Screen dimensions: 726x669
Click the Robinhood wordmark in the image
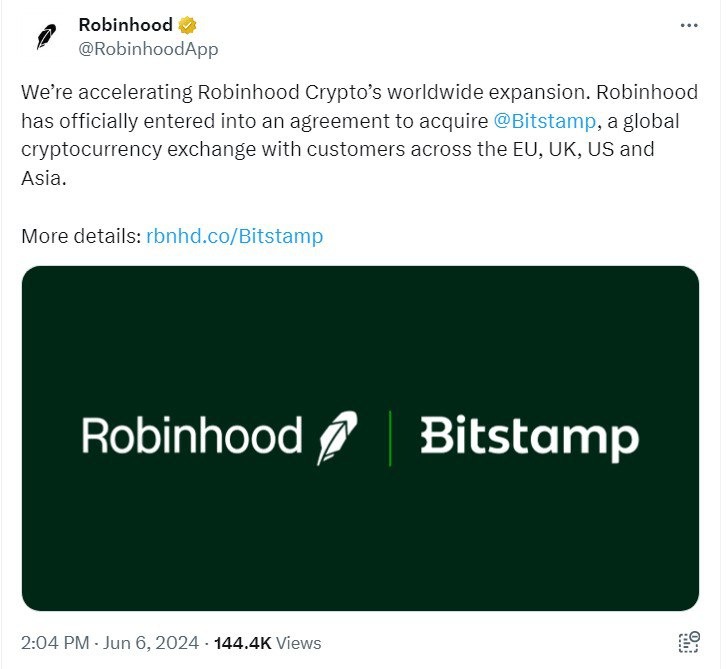[192, 437]
